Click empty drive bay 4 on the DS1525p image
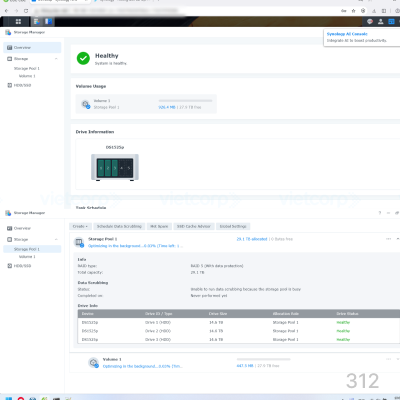This screenshot has height=400, width=400. (122, 168)
